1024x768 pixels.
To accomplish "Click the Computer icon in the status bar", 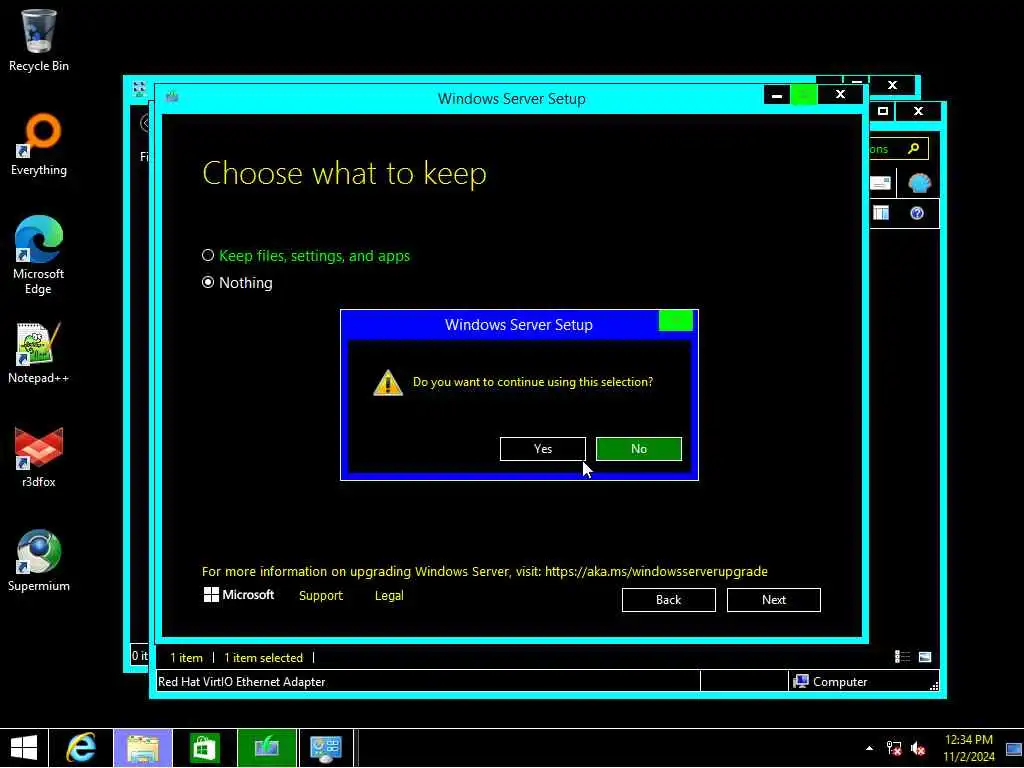I will [x=801, y=681].
